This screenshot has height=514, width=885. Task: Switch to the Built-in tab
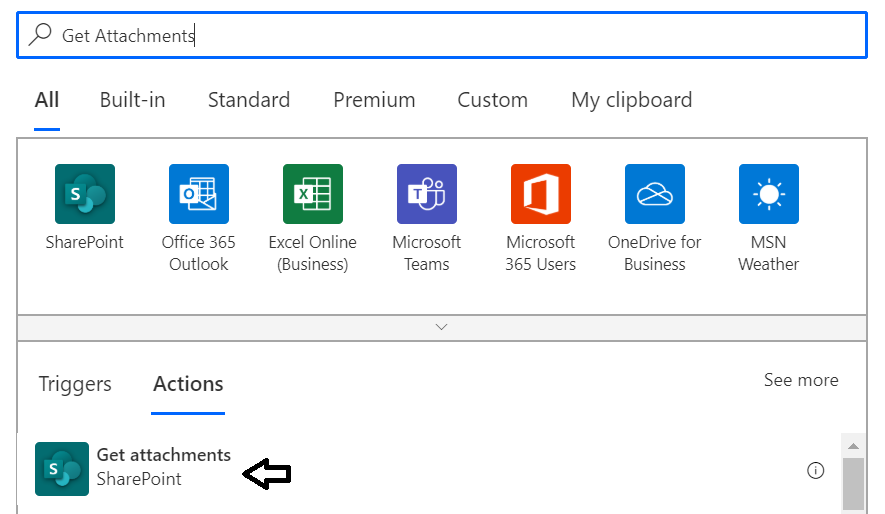(133, 100)
